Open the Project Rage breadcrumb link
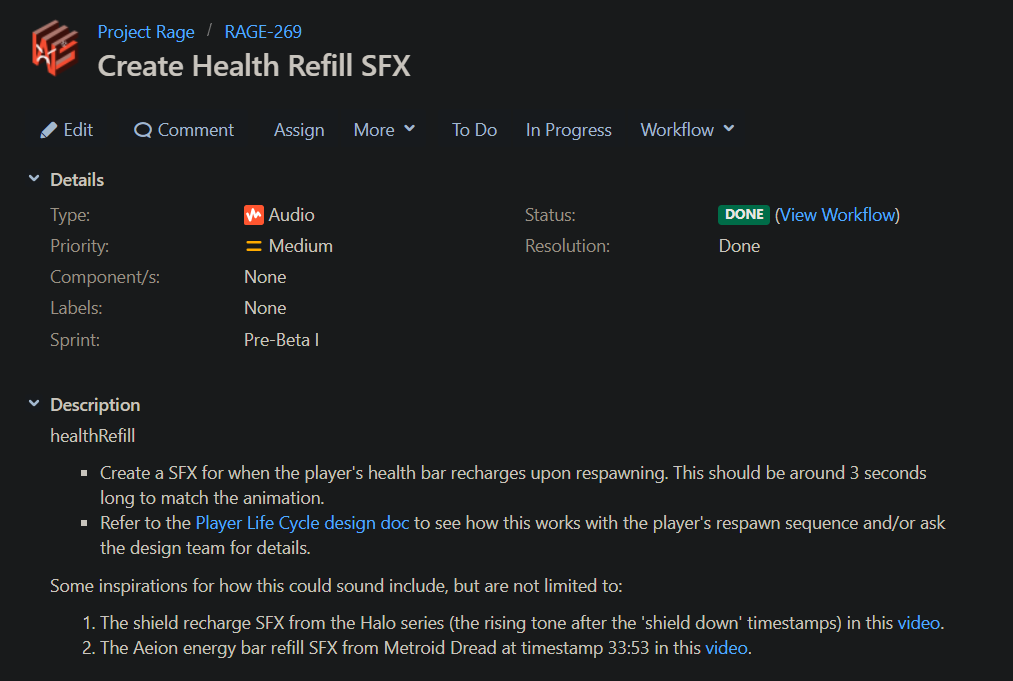The image size is (1013, 681). [x=146, y=32]
